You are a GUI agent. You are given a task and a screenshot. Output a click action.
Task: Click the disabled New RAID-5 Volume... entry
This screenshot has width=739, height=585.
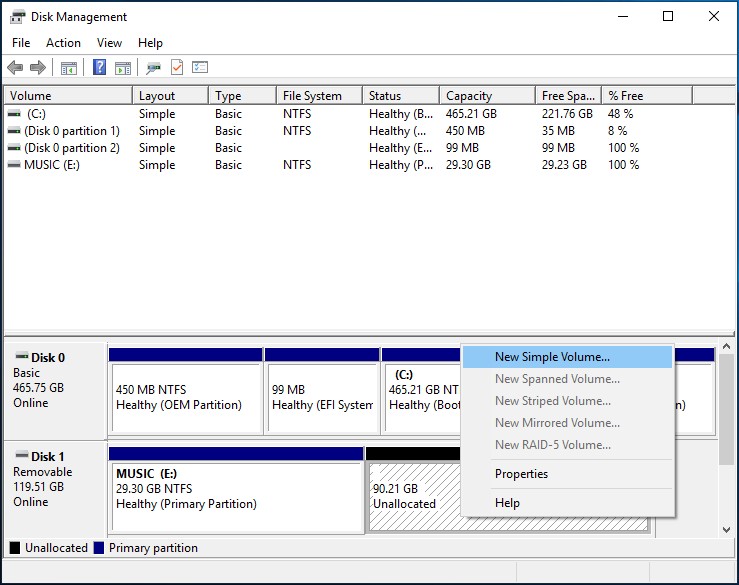567,445
